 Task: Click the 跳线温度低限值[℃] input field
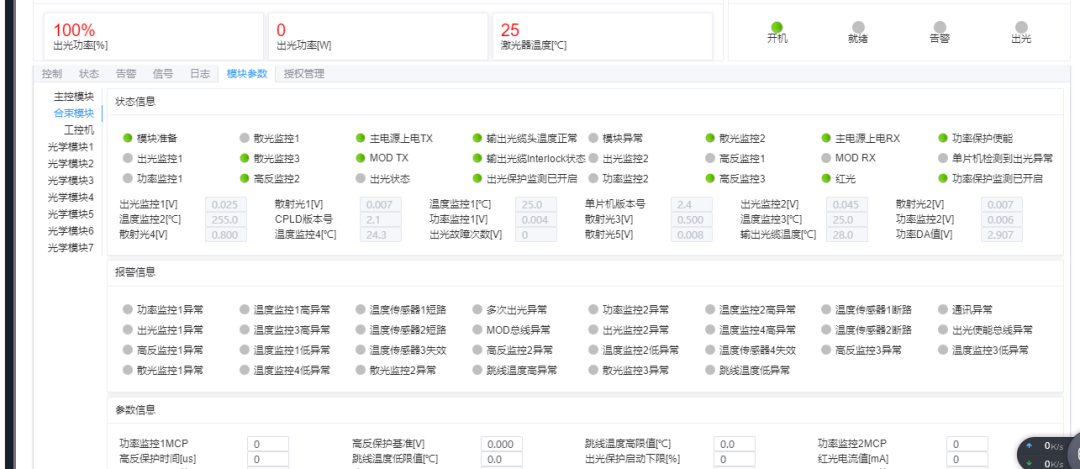(501, 459)
